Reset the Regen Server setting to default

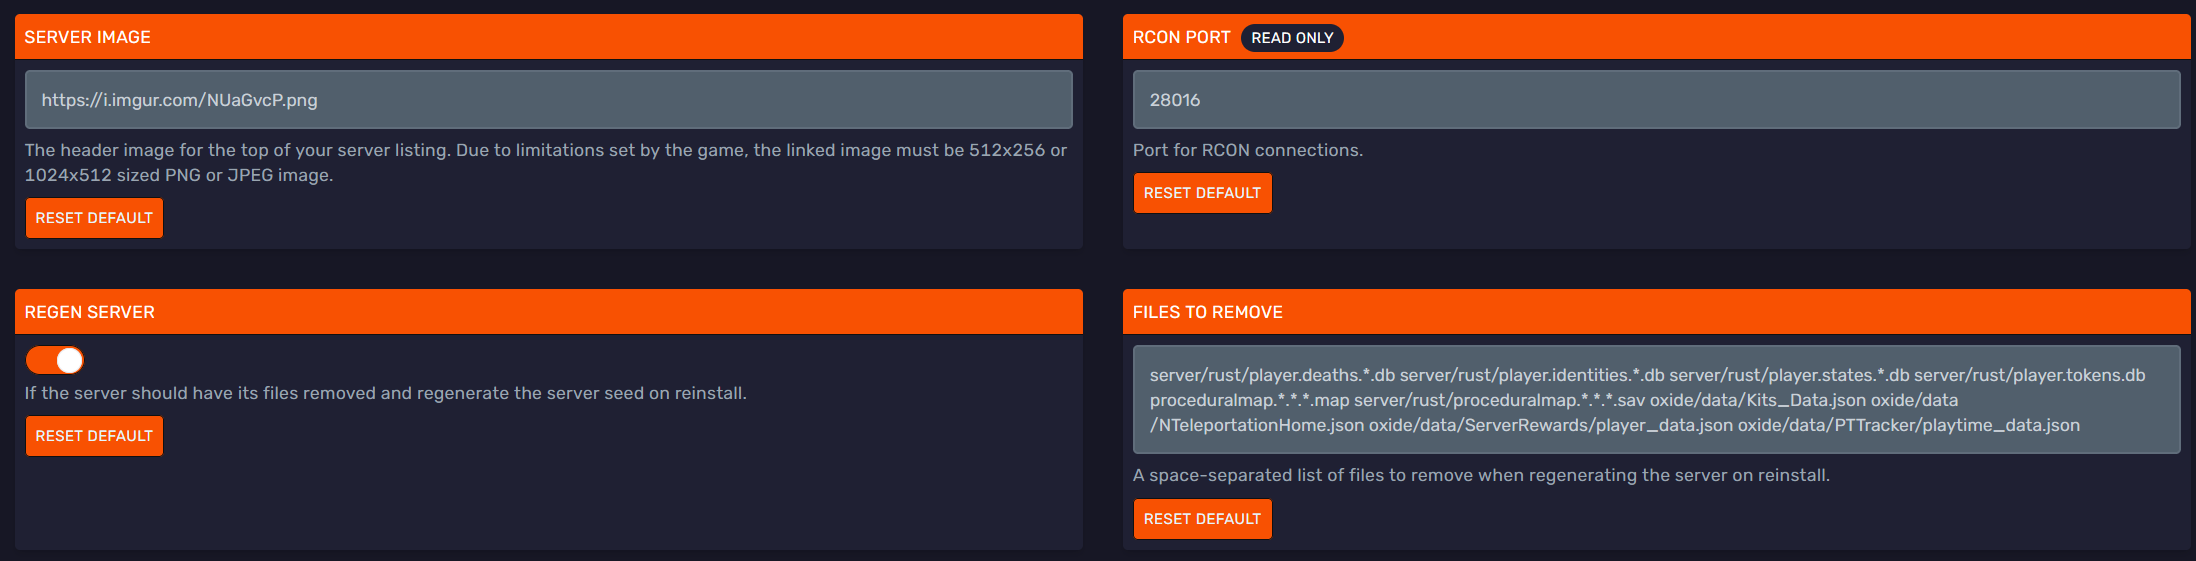94,436
